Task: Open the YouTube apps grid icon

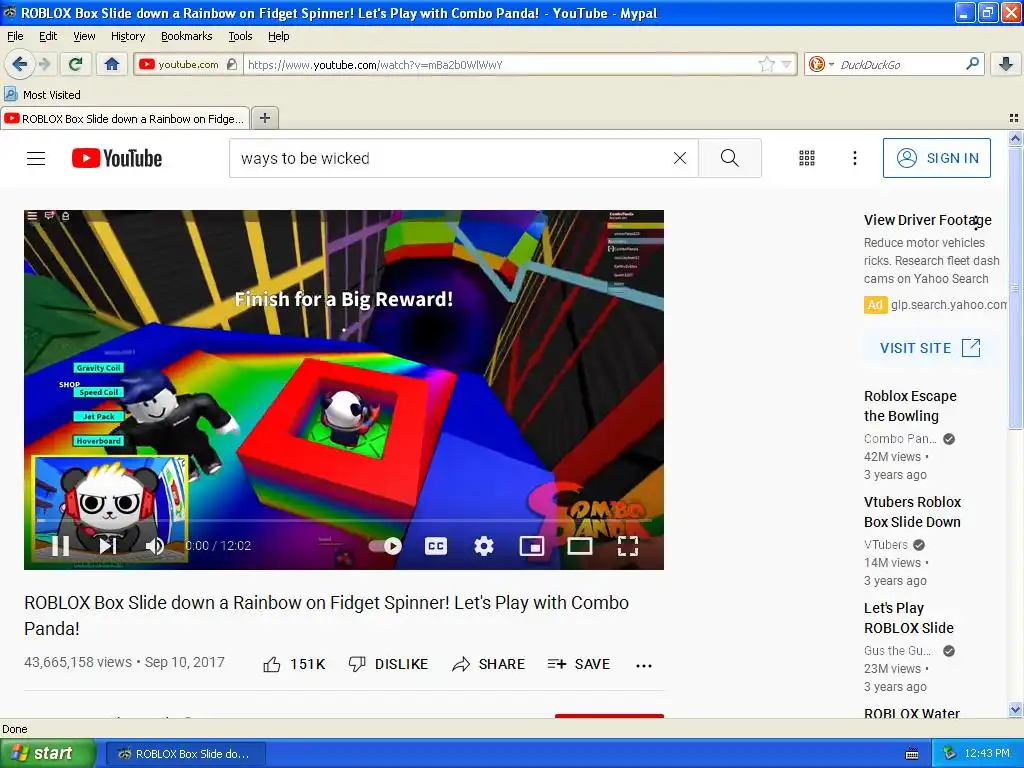Action: 807,158
